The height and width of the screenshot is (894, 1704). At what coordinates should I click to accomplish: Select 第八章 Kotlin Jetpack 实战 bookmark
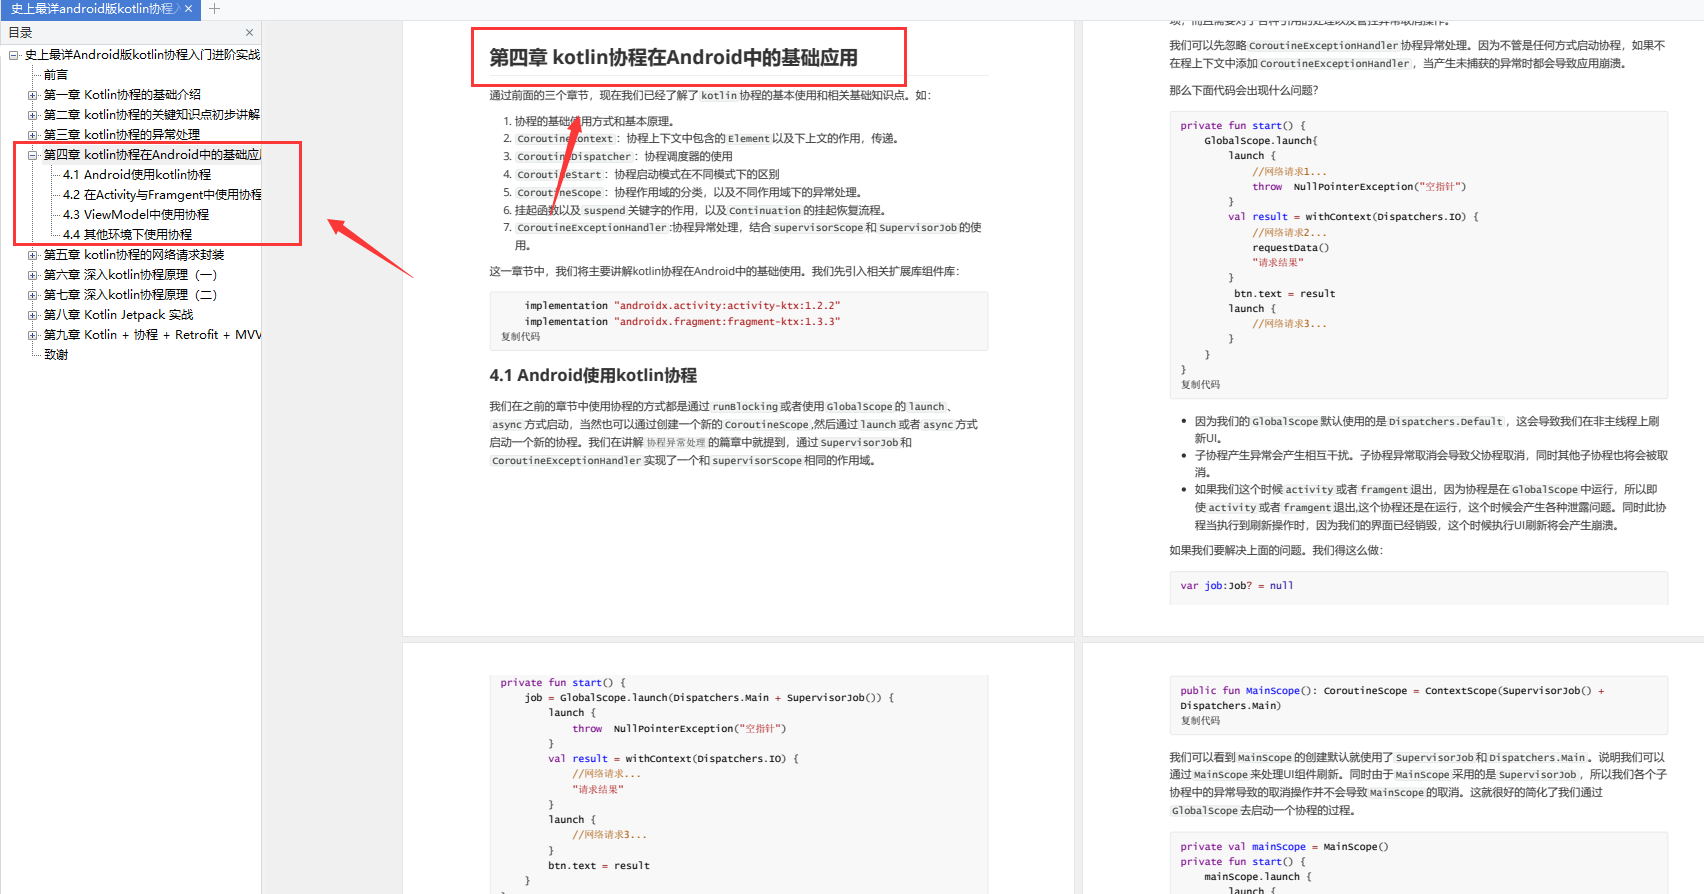pyautogui.click(x=118, y=315)
